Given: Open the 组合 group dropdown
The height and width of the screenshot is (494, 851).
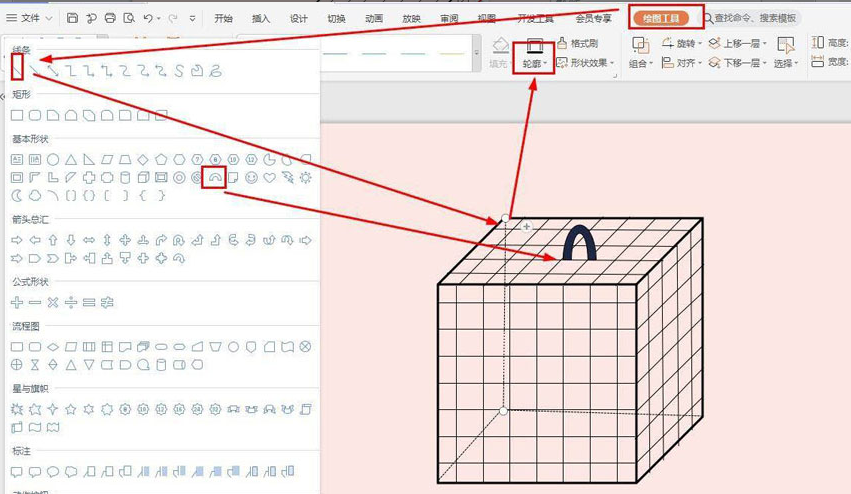Looking at the screenshot, I should [x=640, y=64].
